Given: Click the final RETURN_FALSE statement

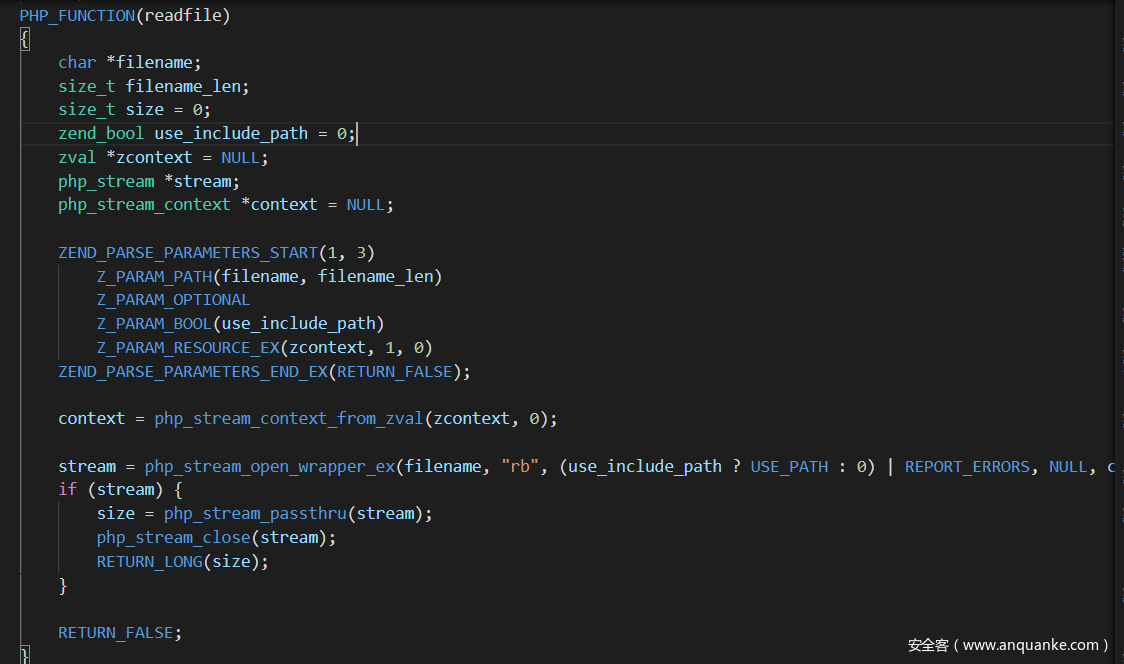Looking at the screenshot, I should (116, 632).
